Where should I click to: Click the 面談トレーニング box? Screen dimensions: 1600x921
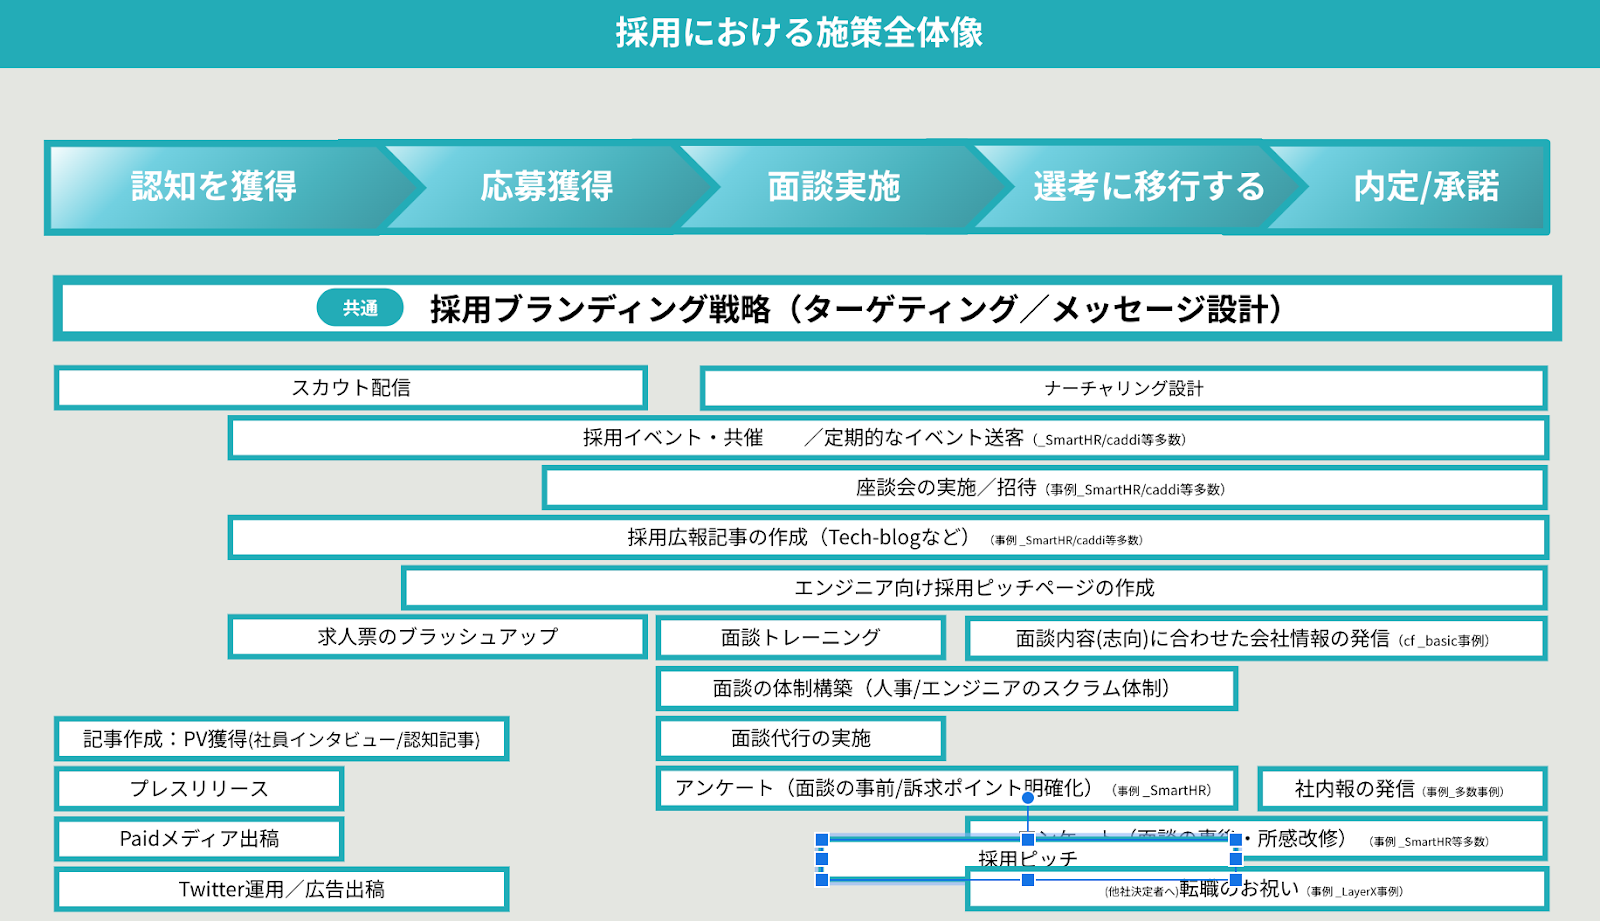click(x=801, y=638)
